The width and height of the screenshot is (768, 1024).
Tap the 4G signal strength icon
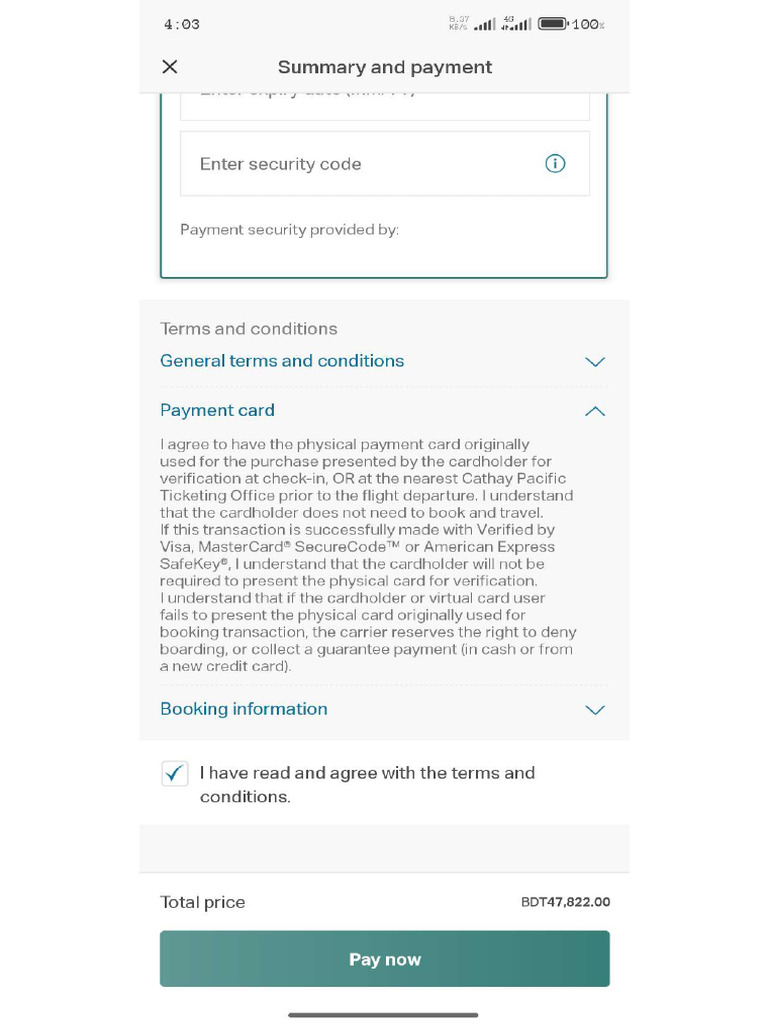pos(516,24)
